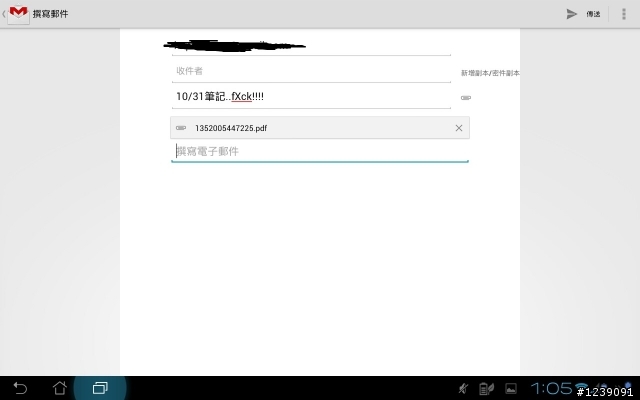Focus the 撰寫電子郵件 message body
Screen dimensions: 640x400
click(x=320, y=152)
